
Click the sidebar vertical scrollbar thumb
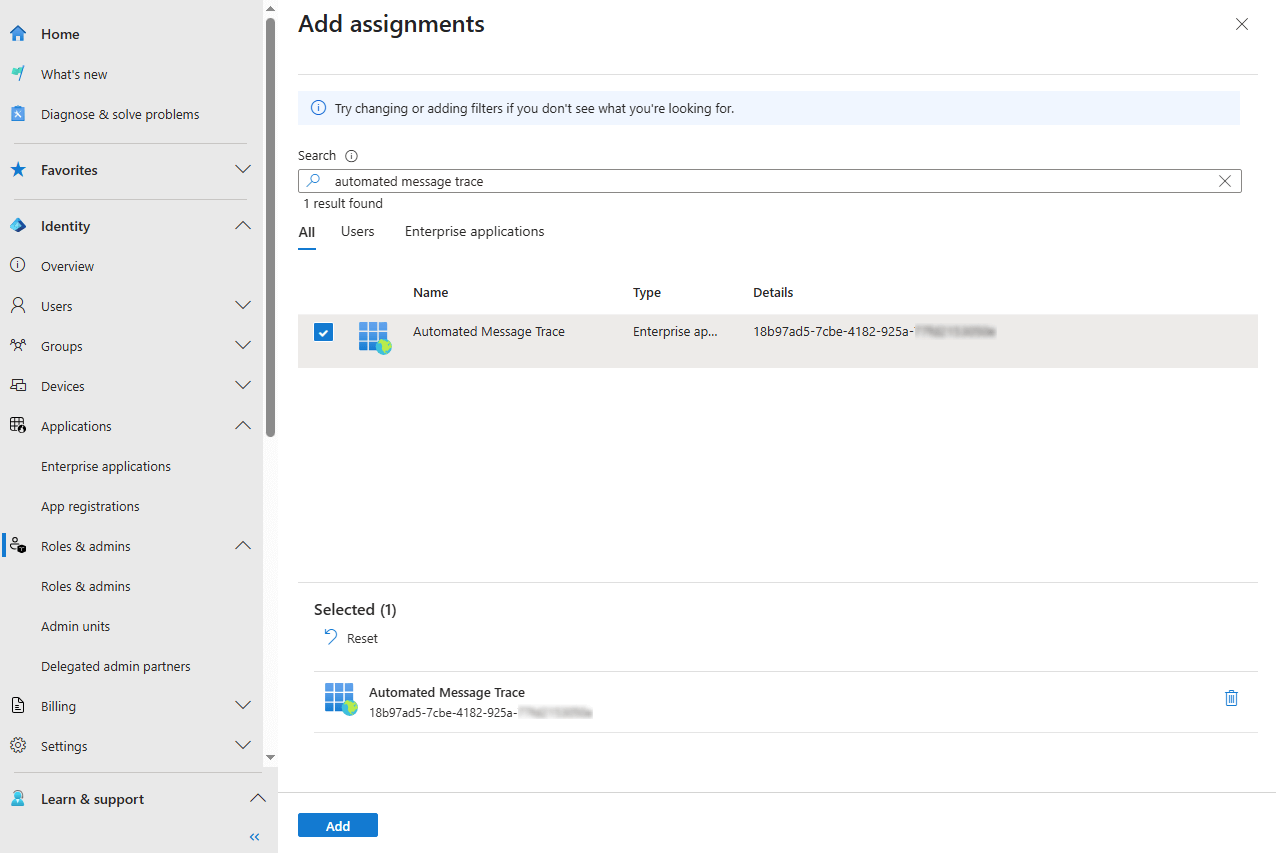tap(270, 227)
